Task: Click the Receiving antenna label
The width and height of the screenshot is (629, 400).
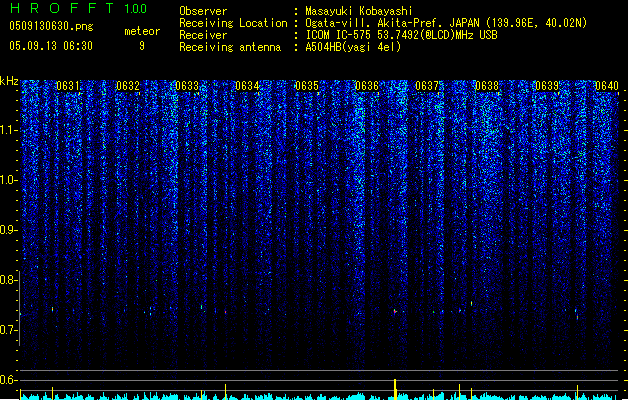Action: click(230, 47)
